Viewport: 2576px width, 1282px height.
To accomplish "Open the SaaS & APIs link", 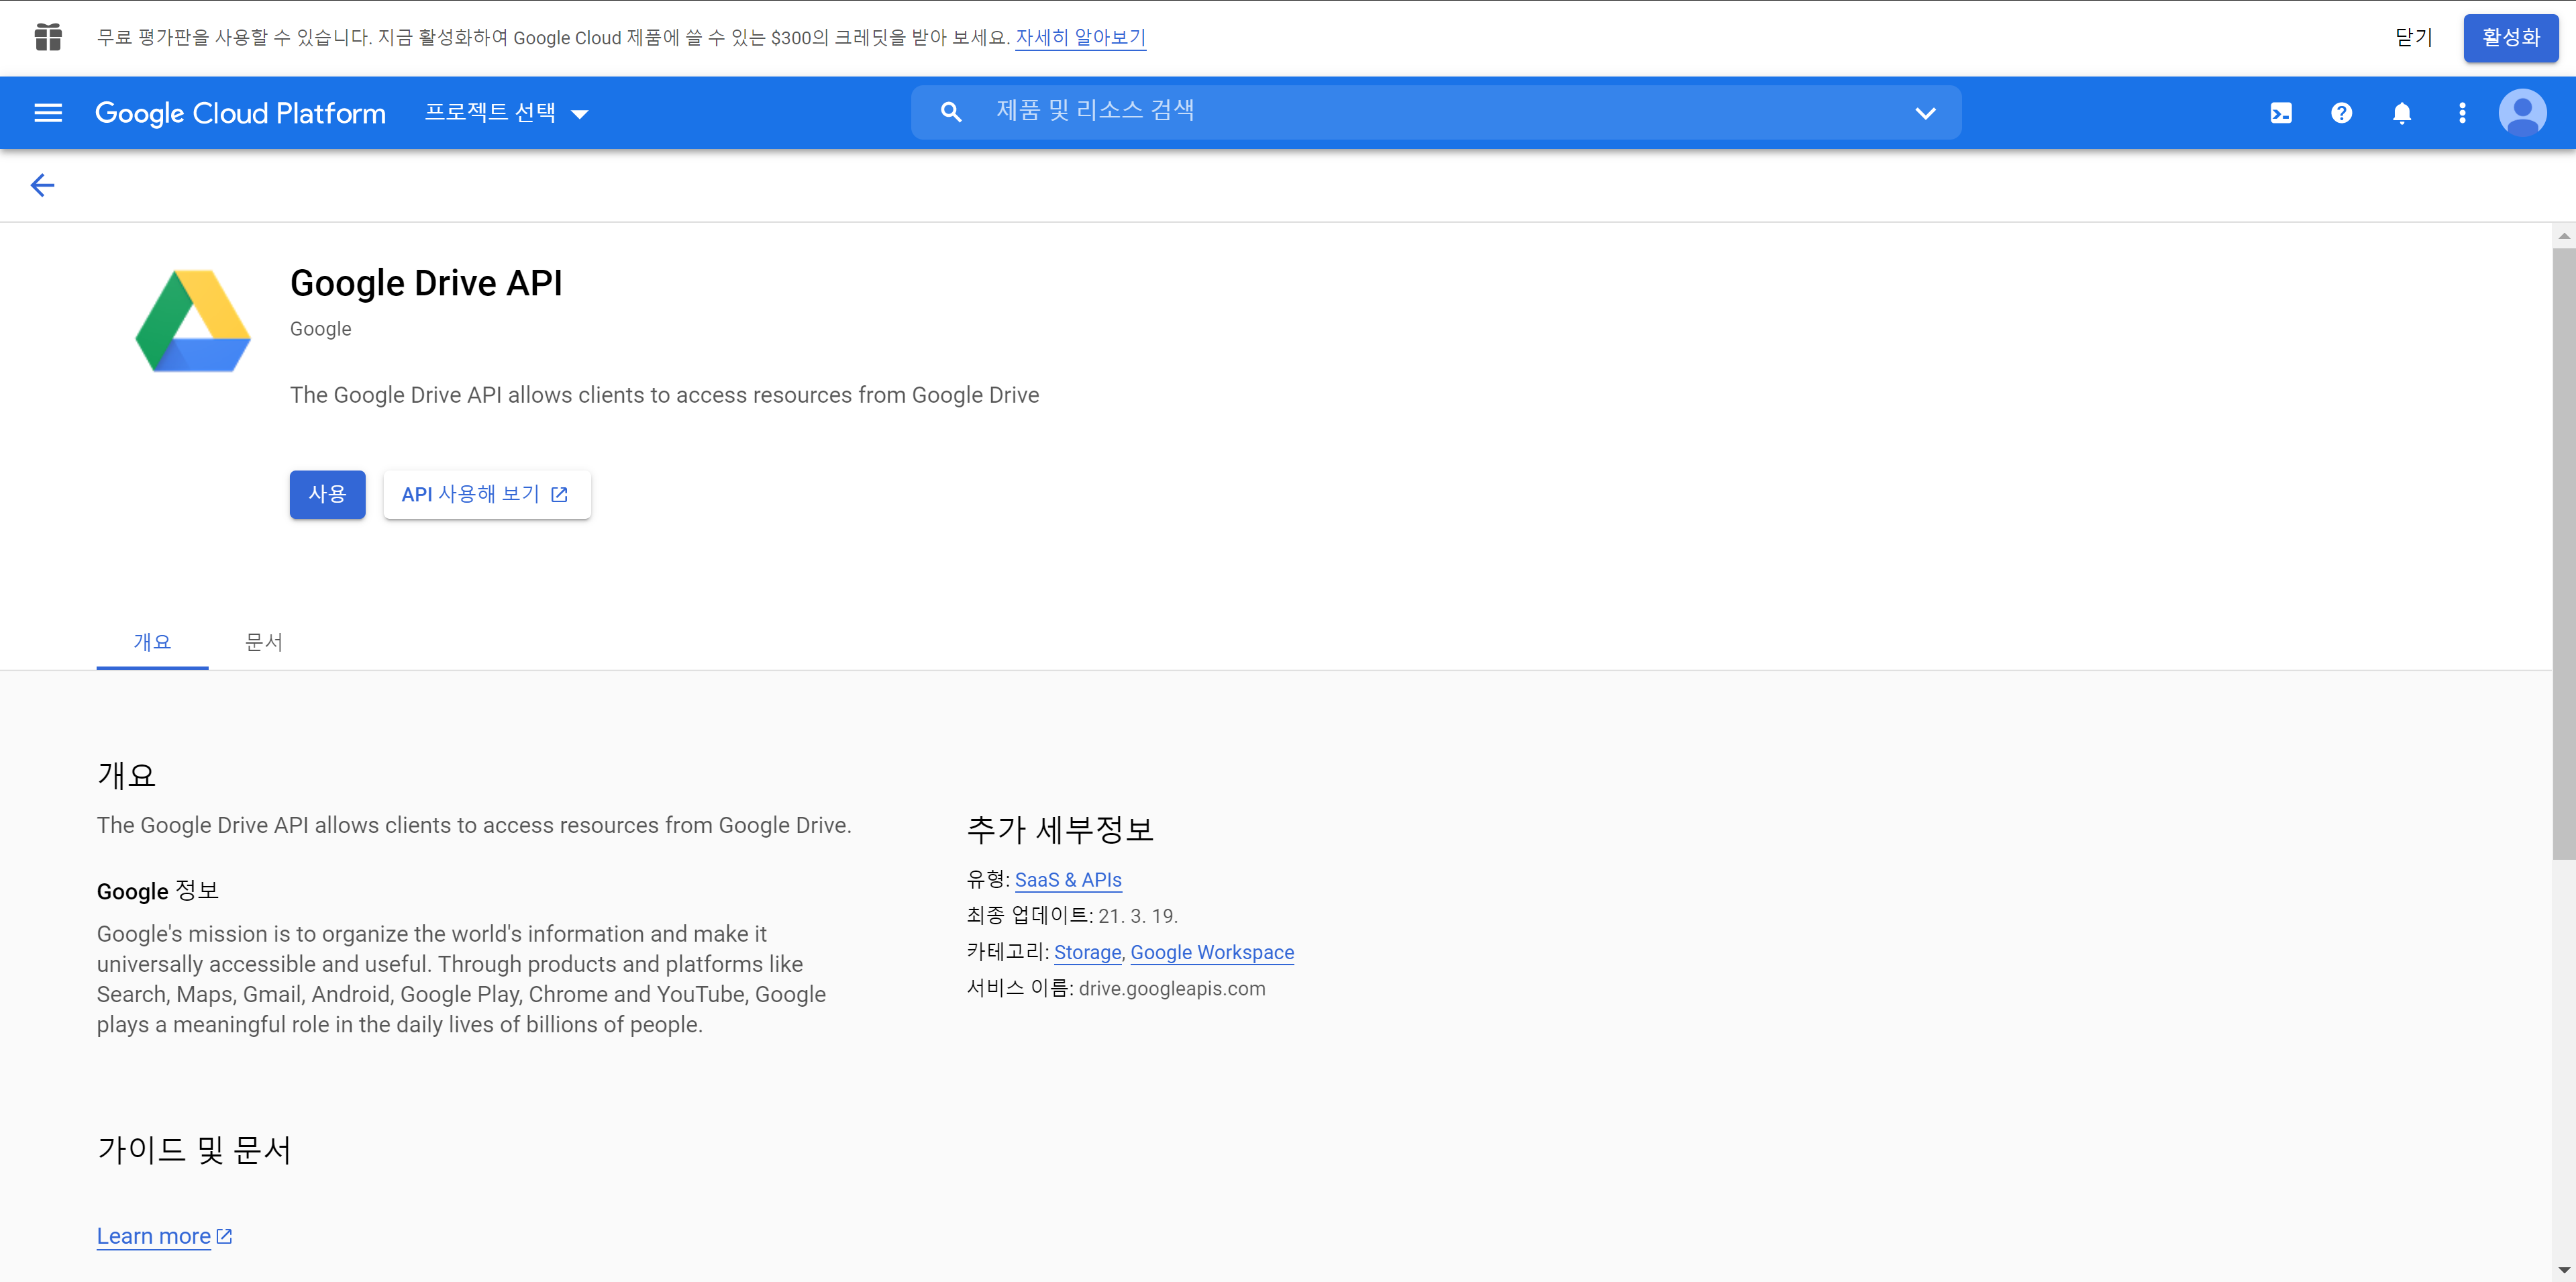I will click(x=1068, y=879).
